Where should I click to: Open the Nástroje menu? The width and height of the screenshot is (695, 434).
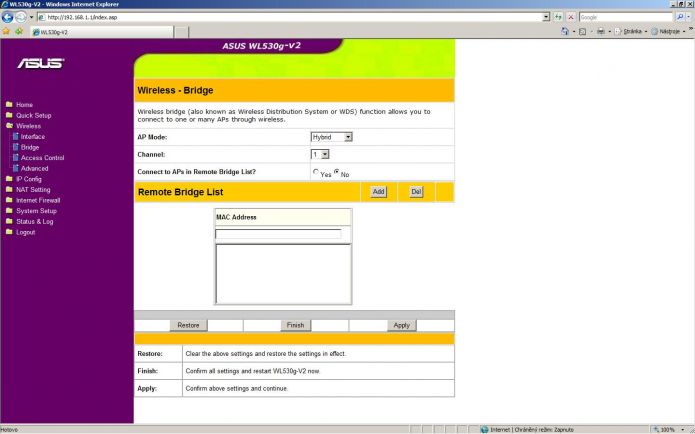(669, 31)
